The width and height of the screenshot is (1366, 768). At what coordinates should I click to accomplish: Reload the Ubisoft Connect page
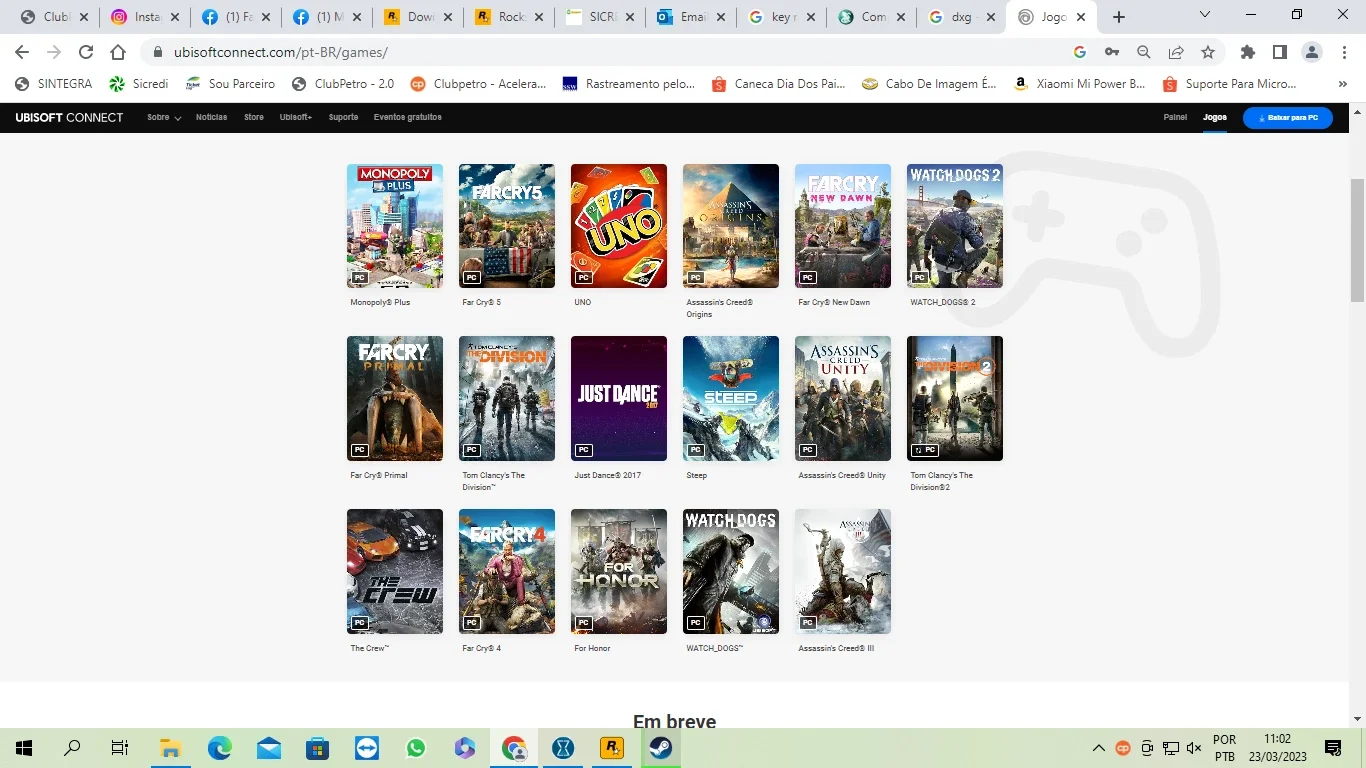click(86, 52)
